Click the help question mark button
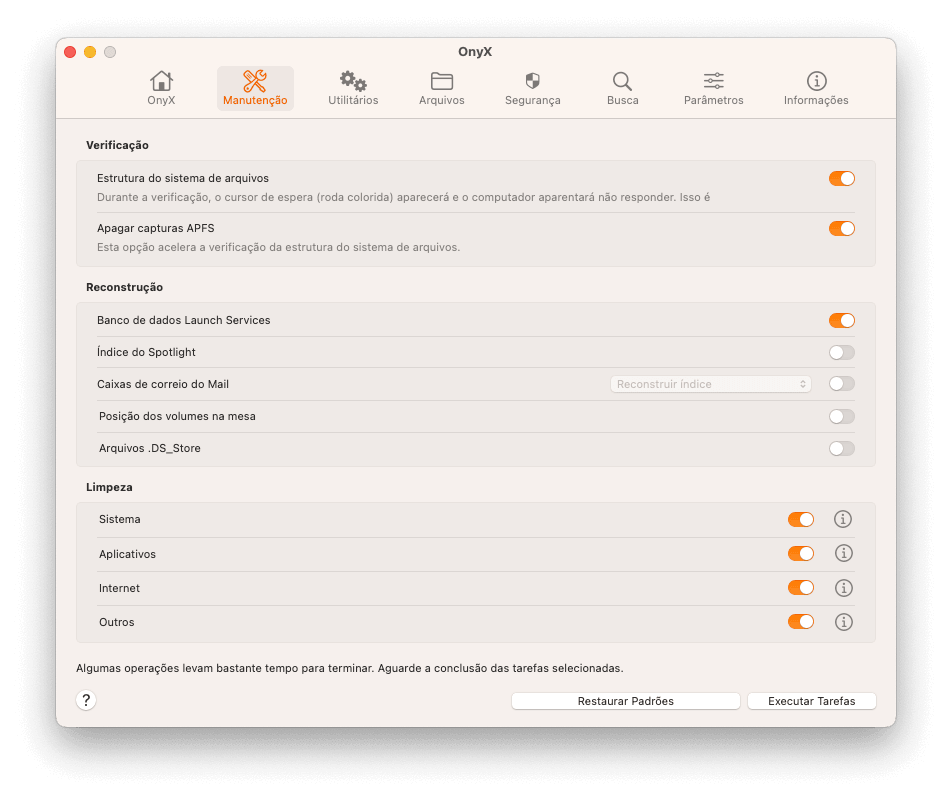The width and height of the screenshot is (952, 801). pyautogui.click(x=86, y=700)
